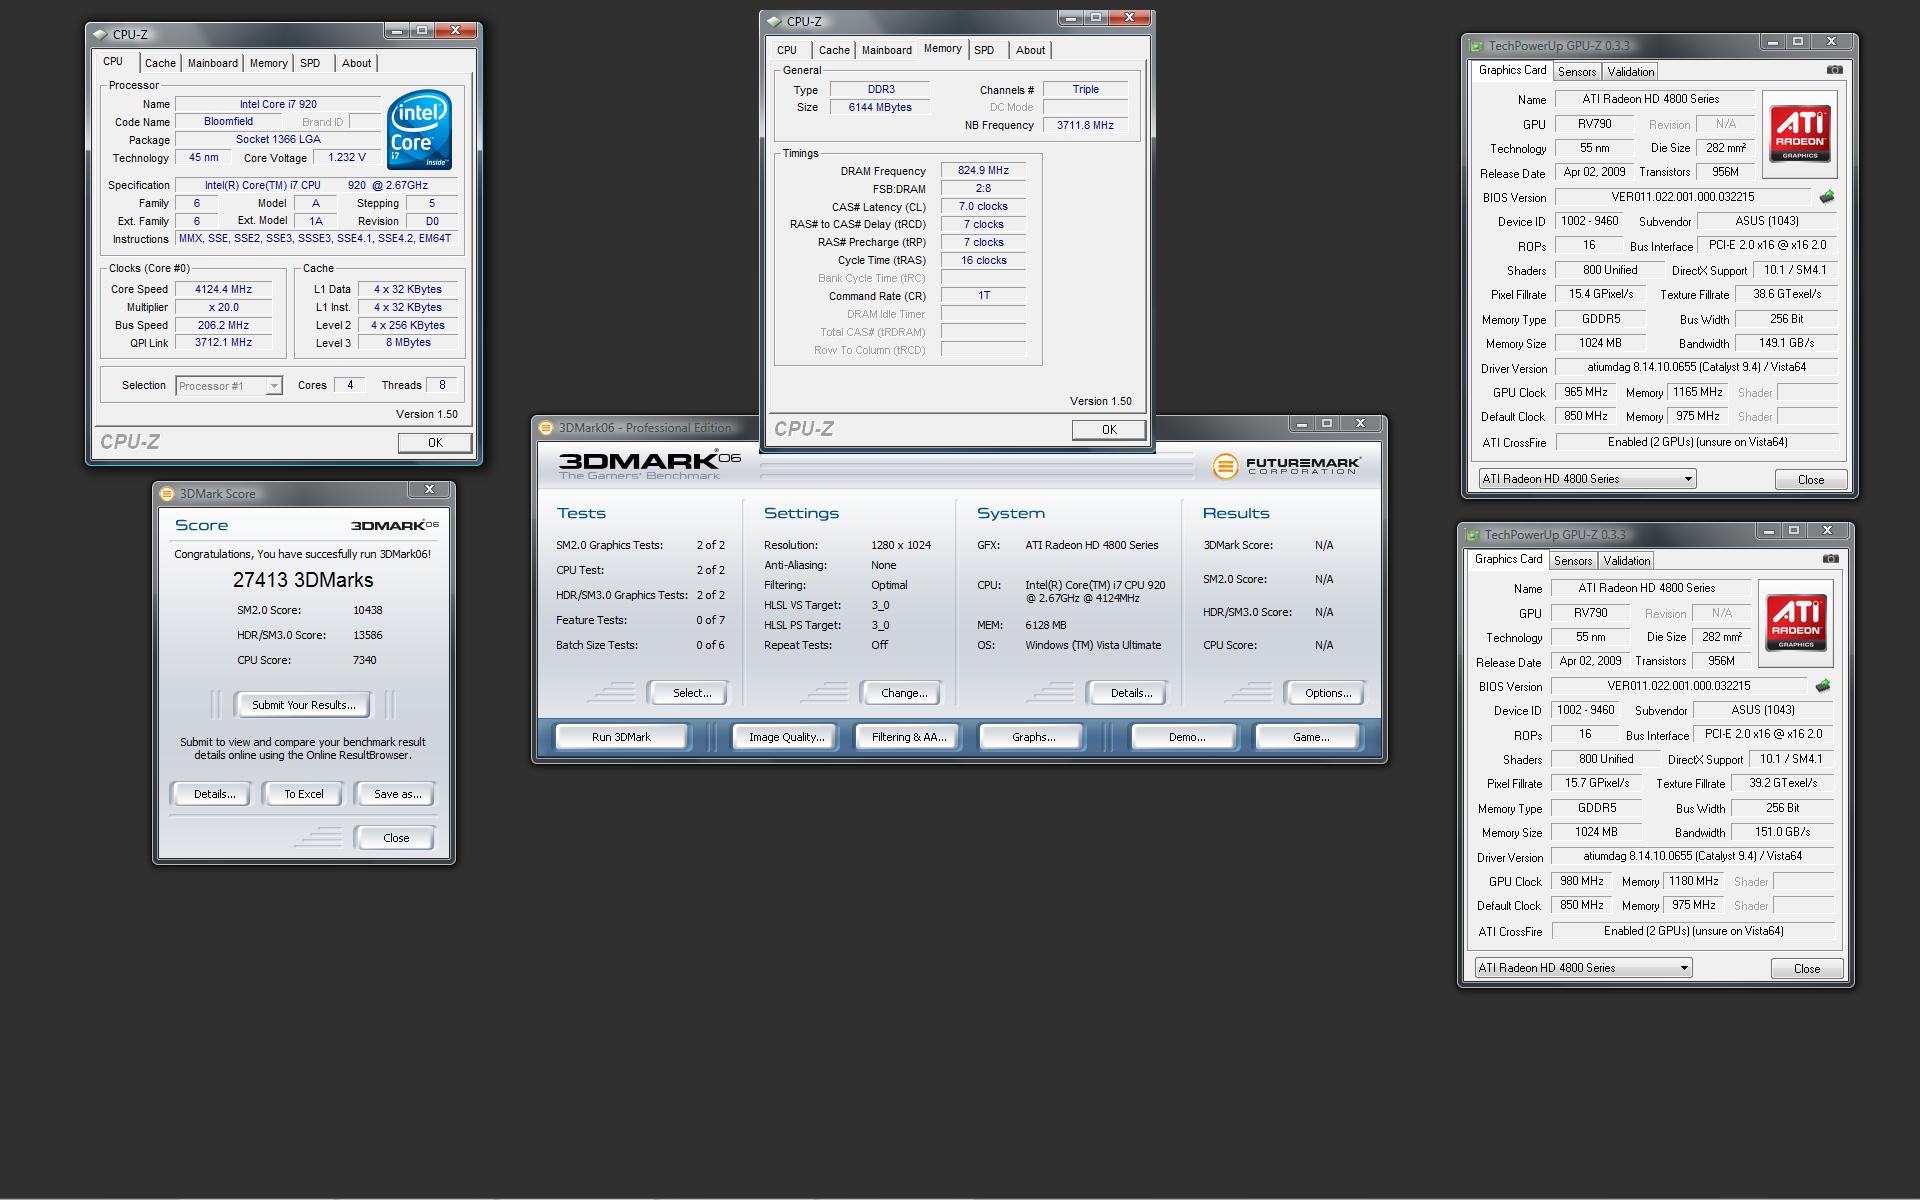Close the 3DMark Score dialog with Close button
The height and width of the screenshot is (1200, 1920).
coord(396,838)
